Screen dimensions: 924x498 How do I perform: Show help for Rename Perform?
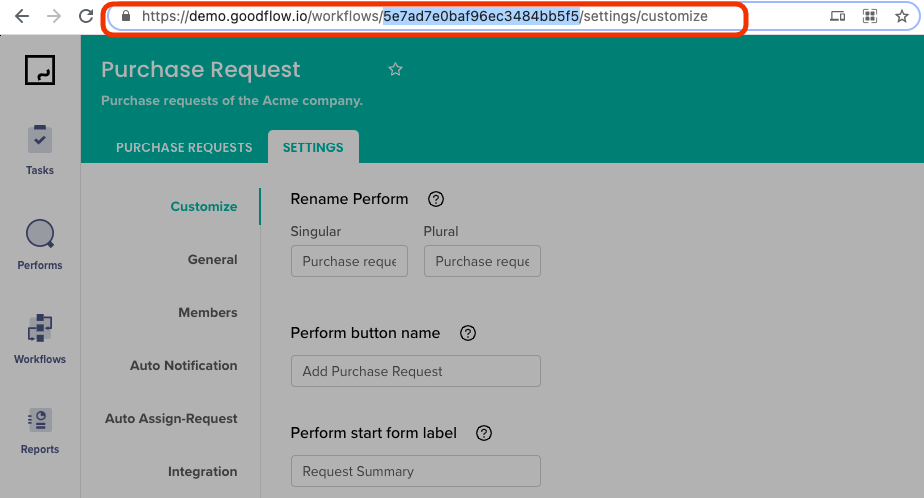pyautogui.click(x=436, y=199)
